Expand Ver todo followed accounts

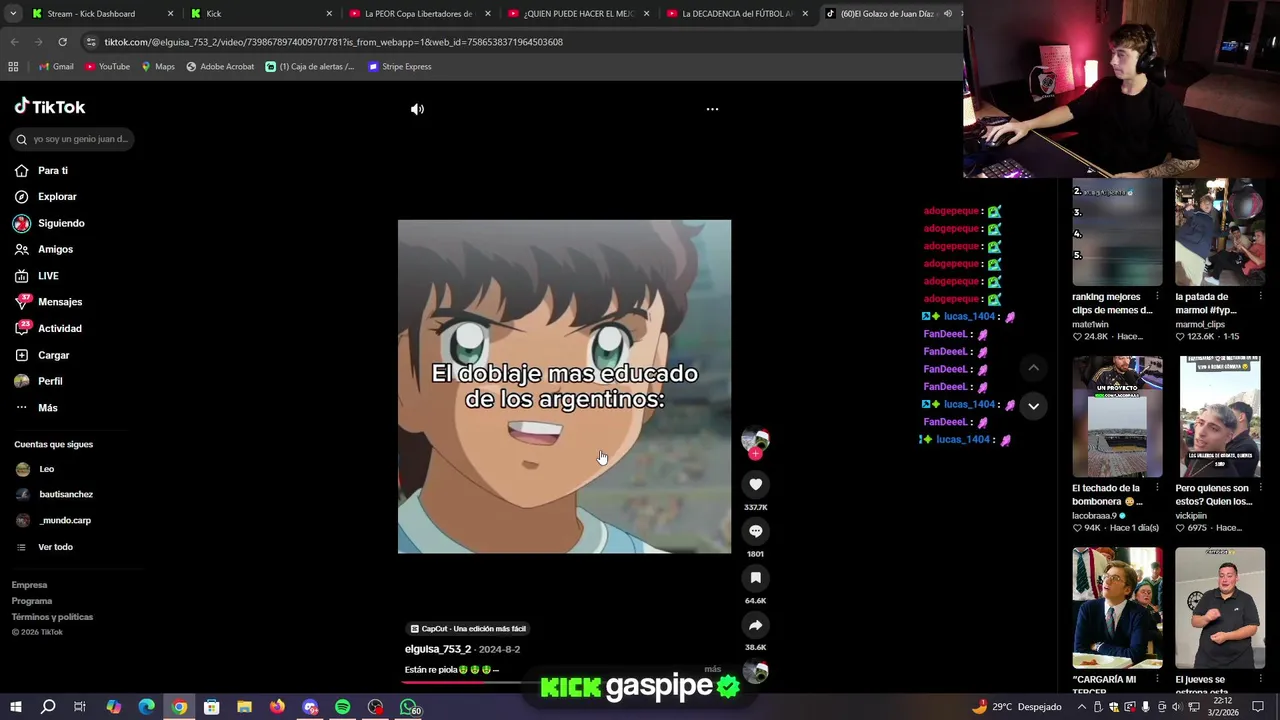tap(45, 547)
